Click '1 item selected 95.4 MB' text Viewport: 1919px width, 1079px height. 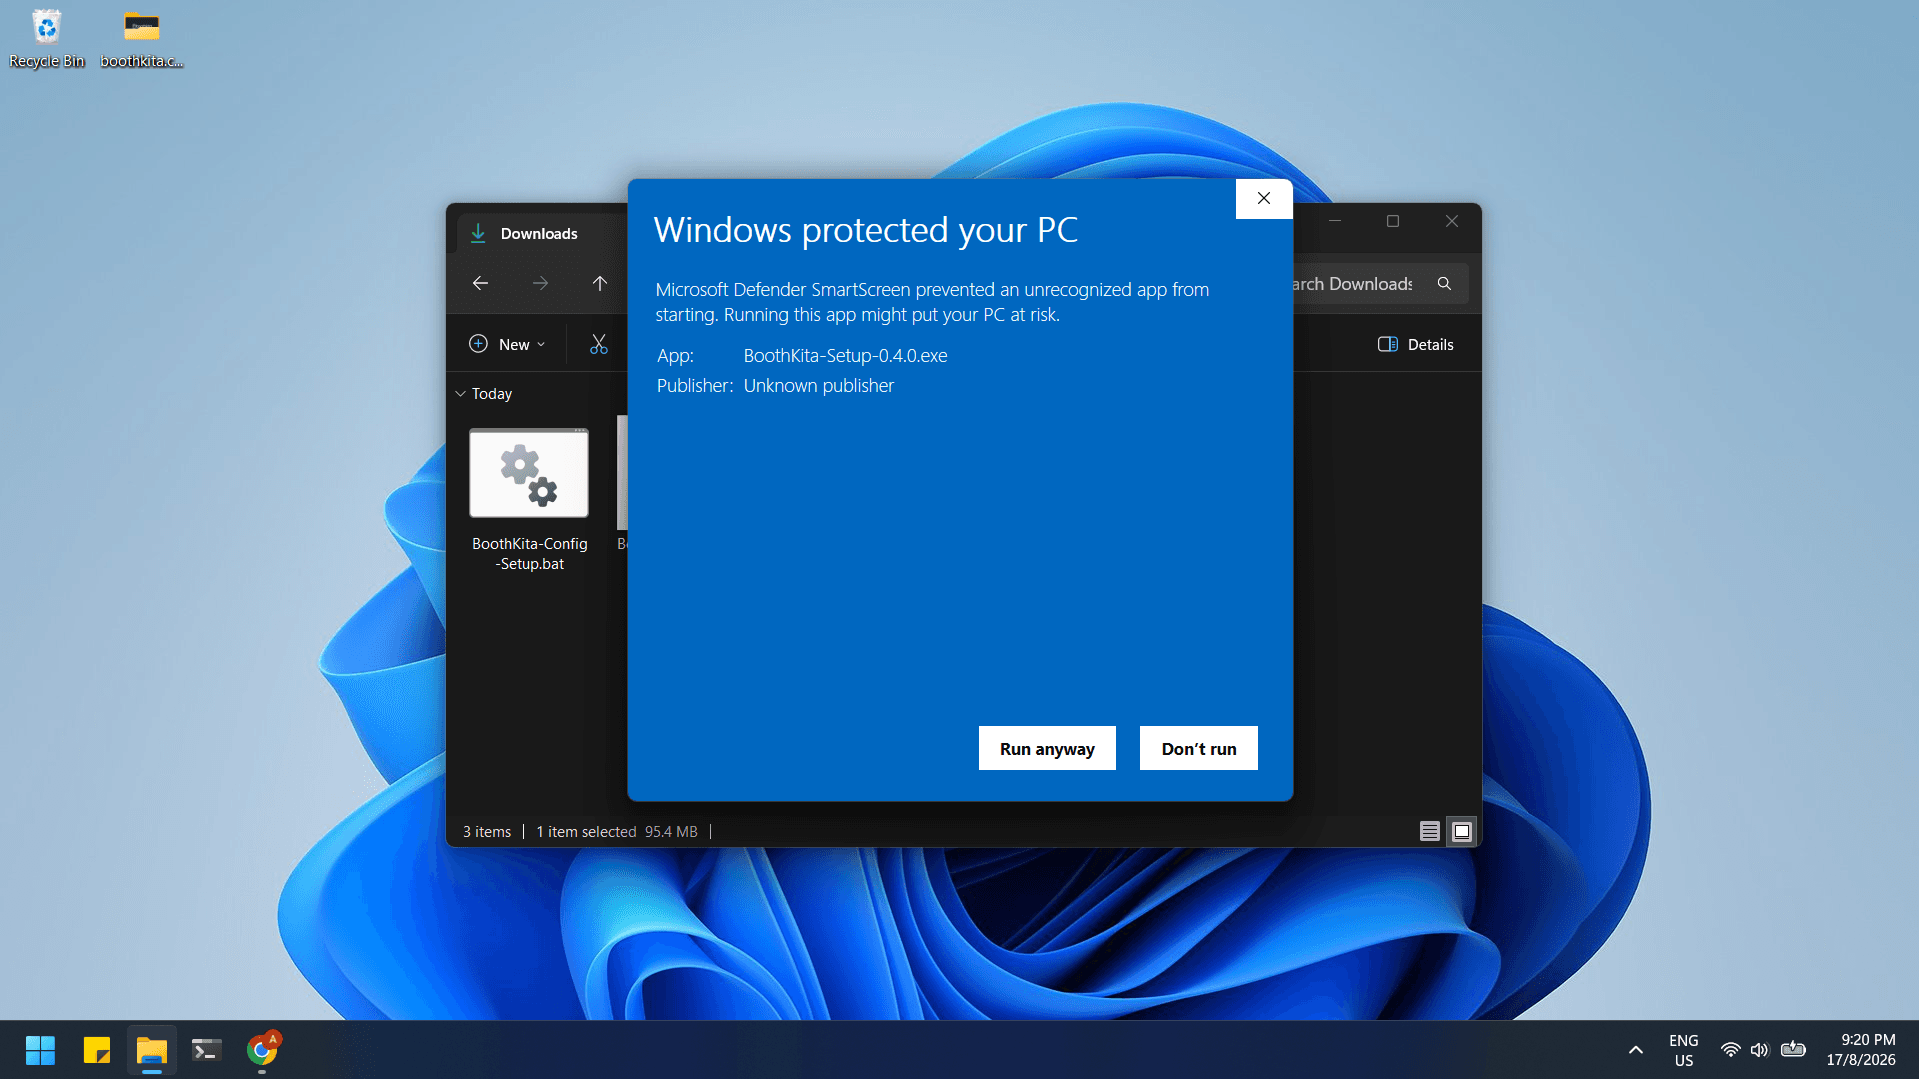(617, 832)
